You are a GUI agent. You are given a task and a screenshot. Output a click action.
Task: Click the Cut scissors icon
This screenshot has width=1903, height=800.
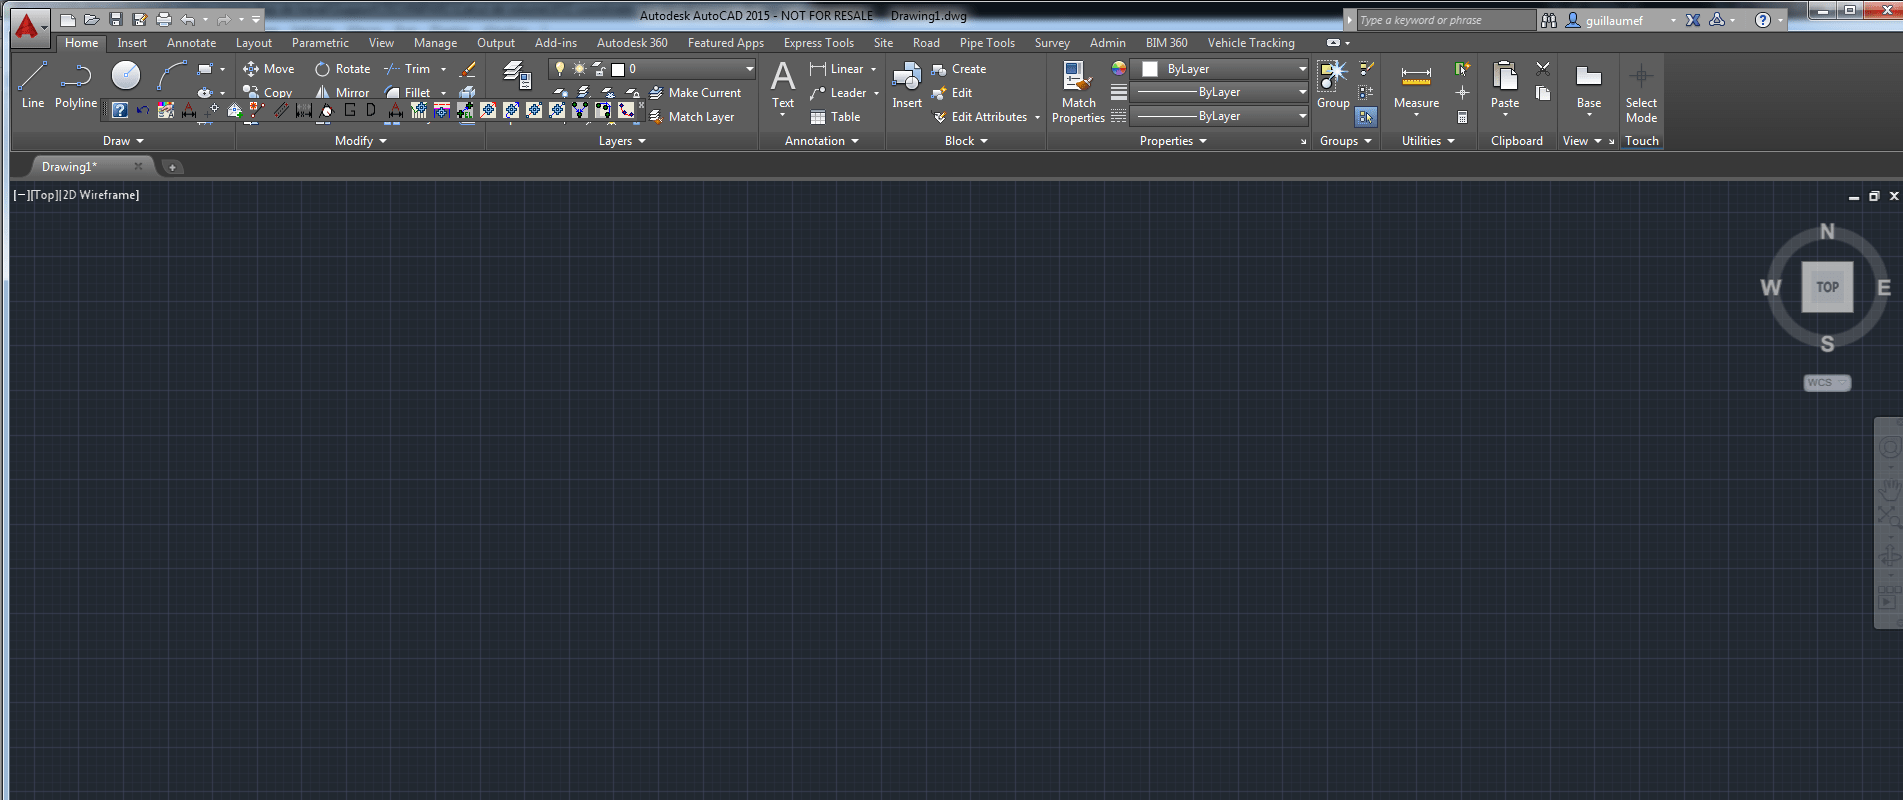click(x=1543, y=69)
